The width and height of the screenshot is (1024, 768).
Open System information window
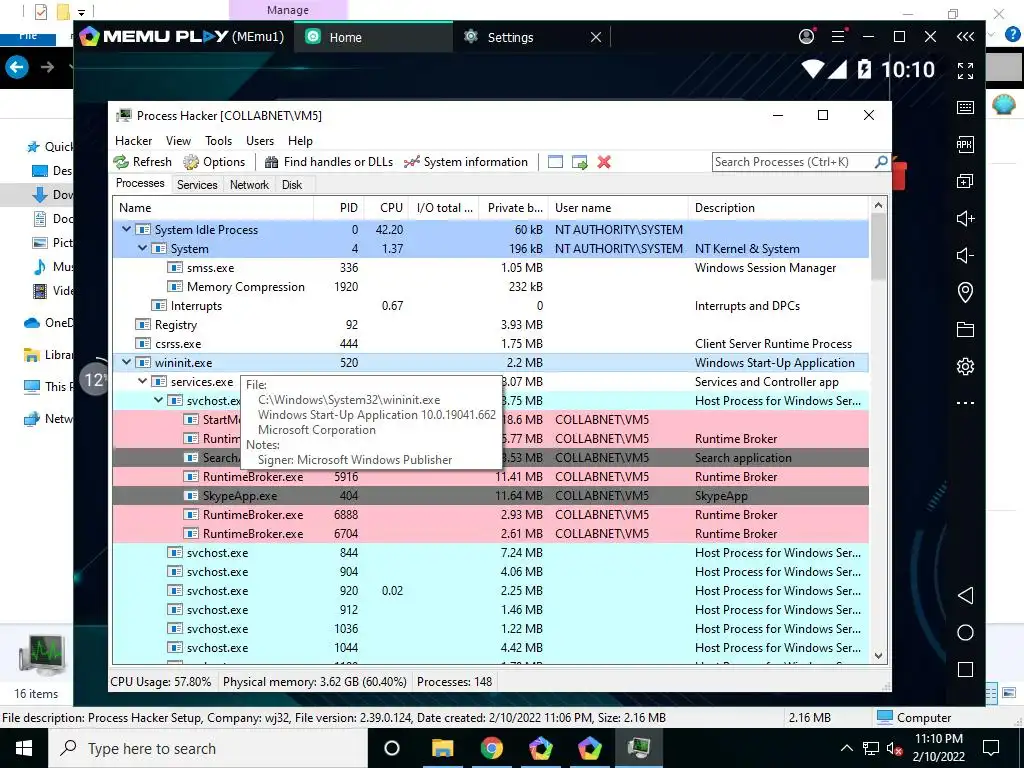coord(466,162)
